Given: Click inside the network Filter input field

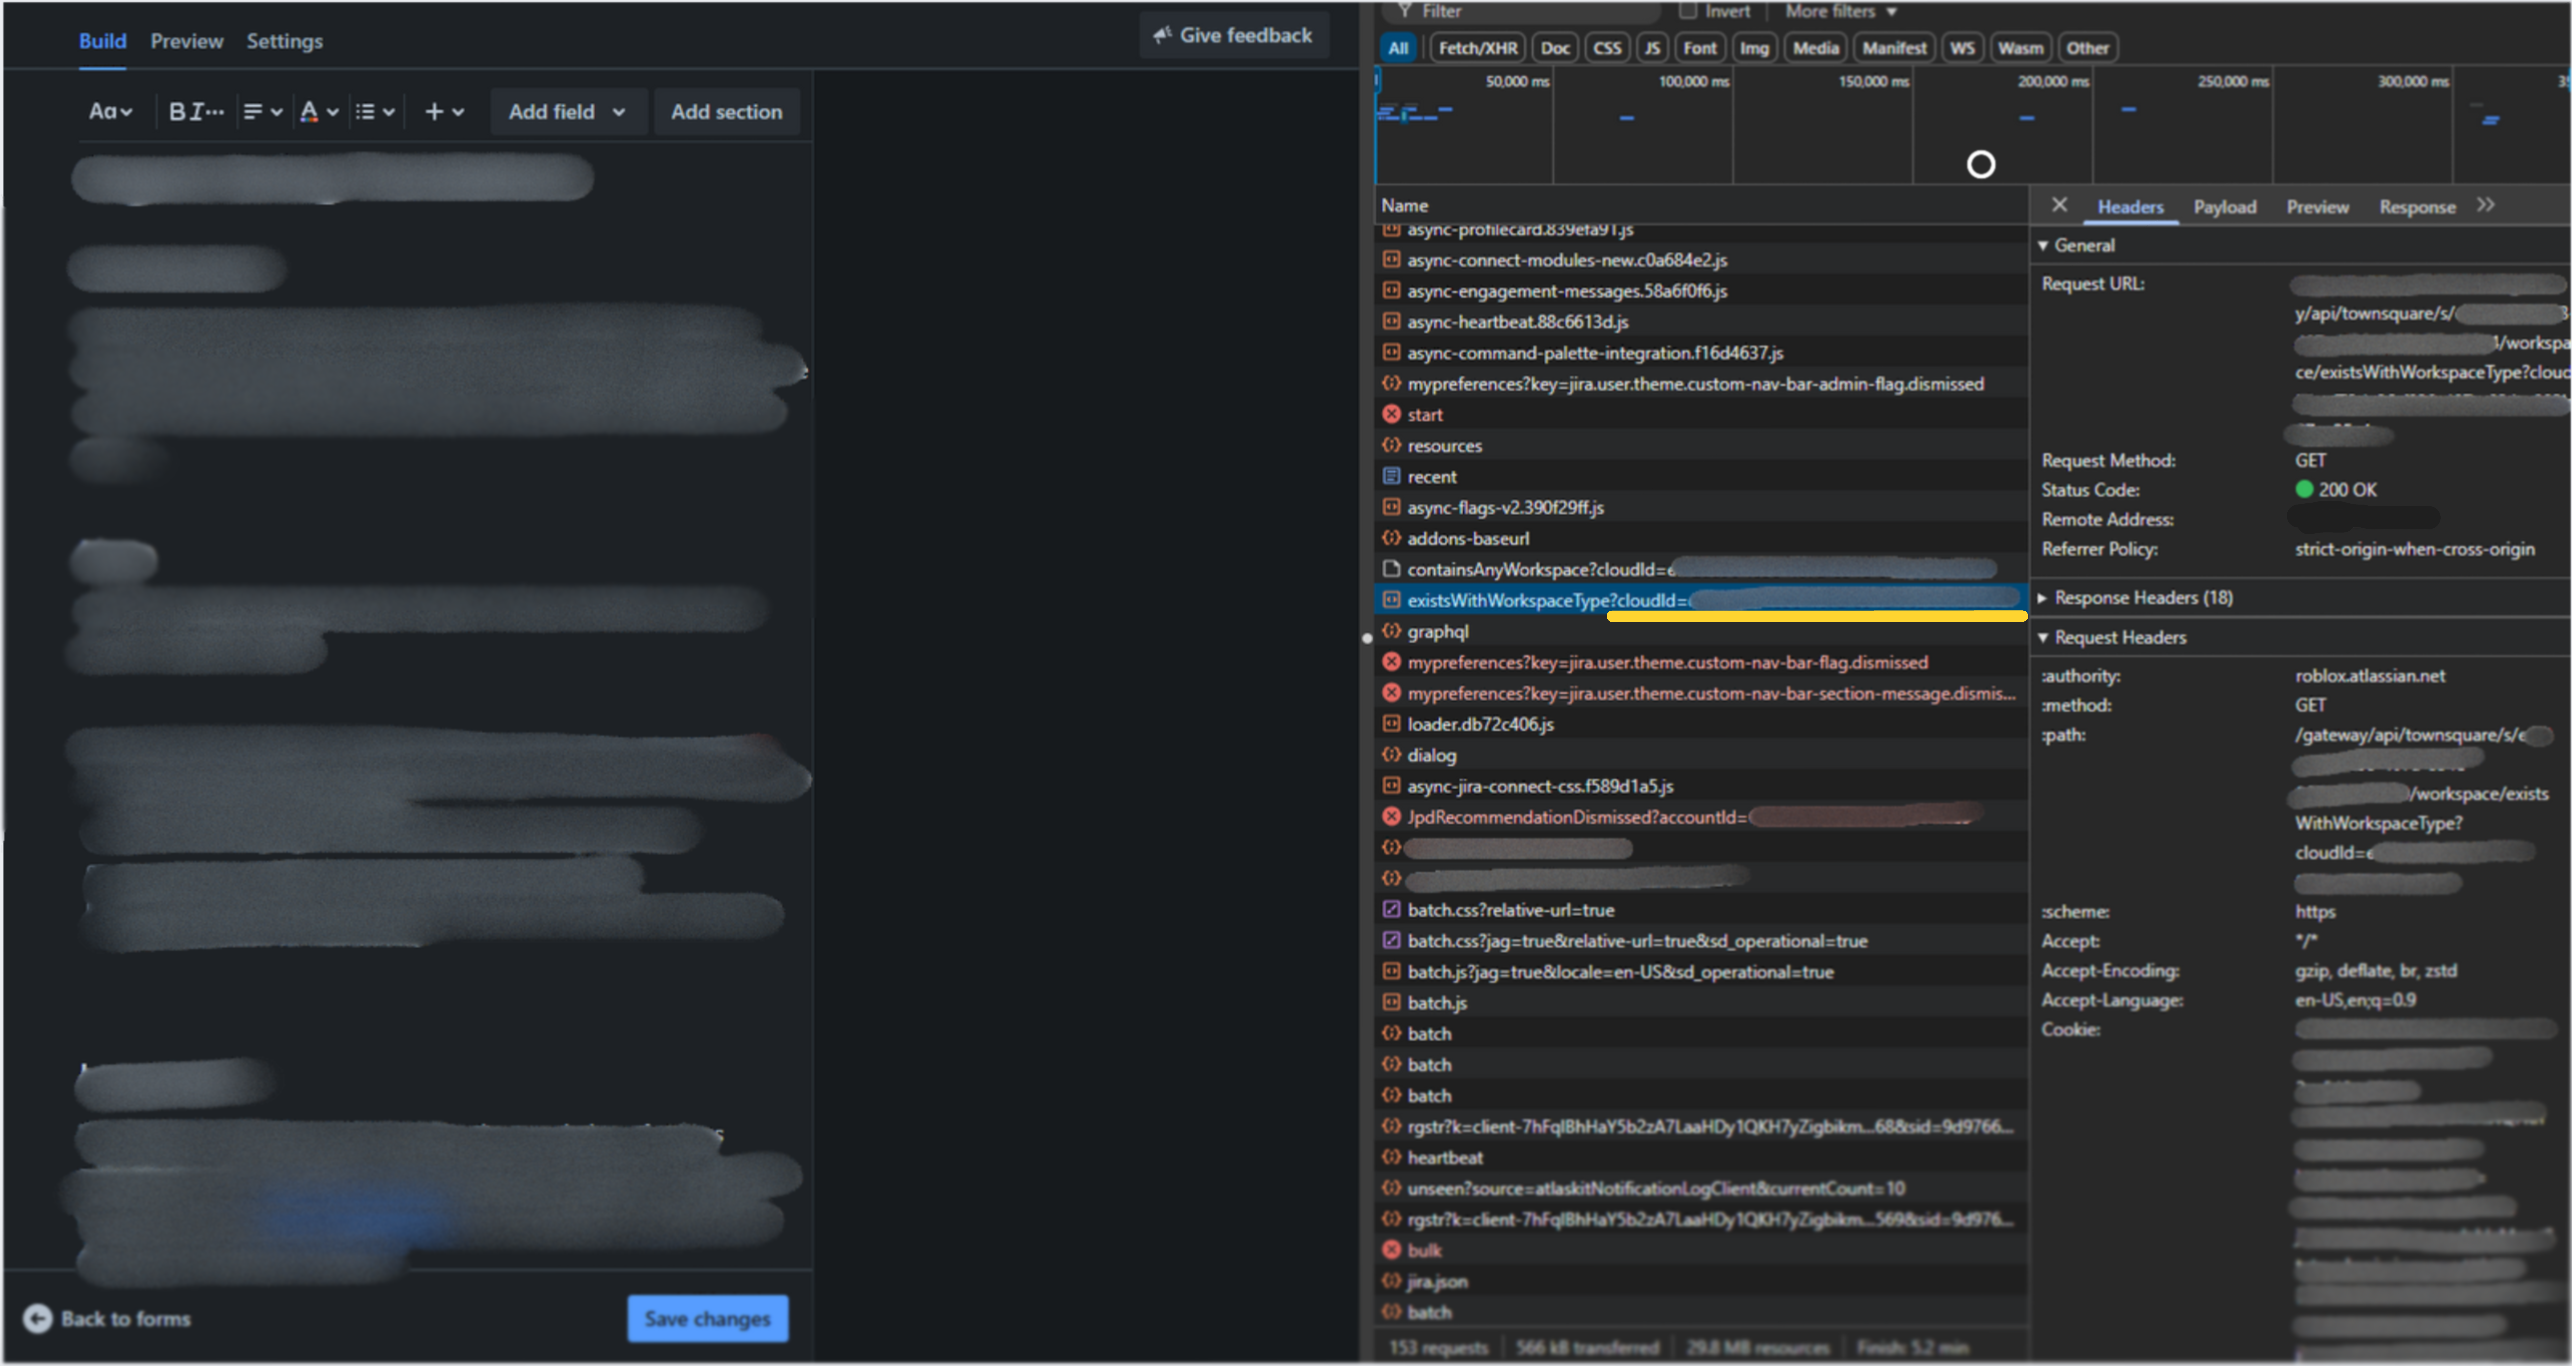Looking at the screenshot, I should tap(1520, 11).
